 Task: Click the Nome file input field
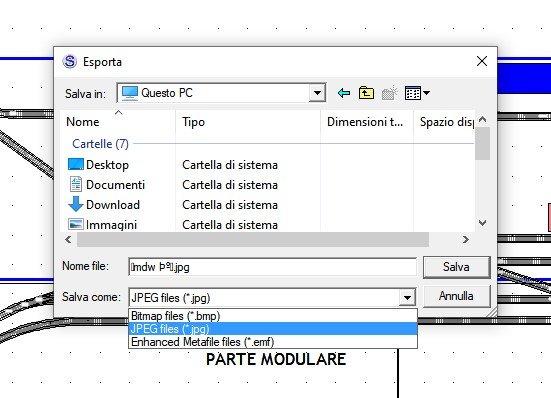272,267
